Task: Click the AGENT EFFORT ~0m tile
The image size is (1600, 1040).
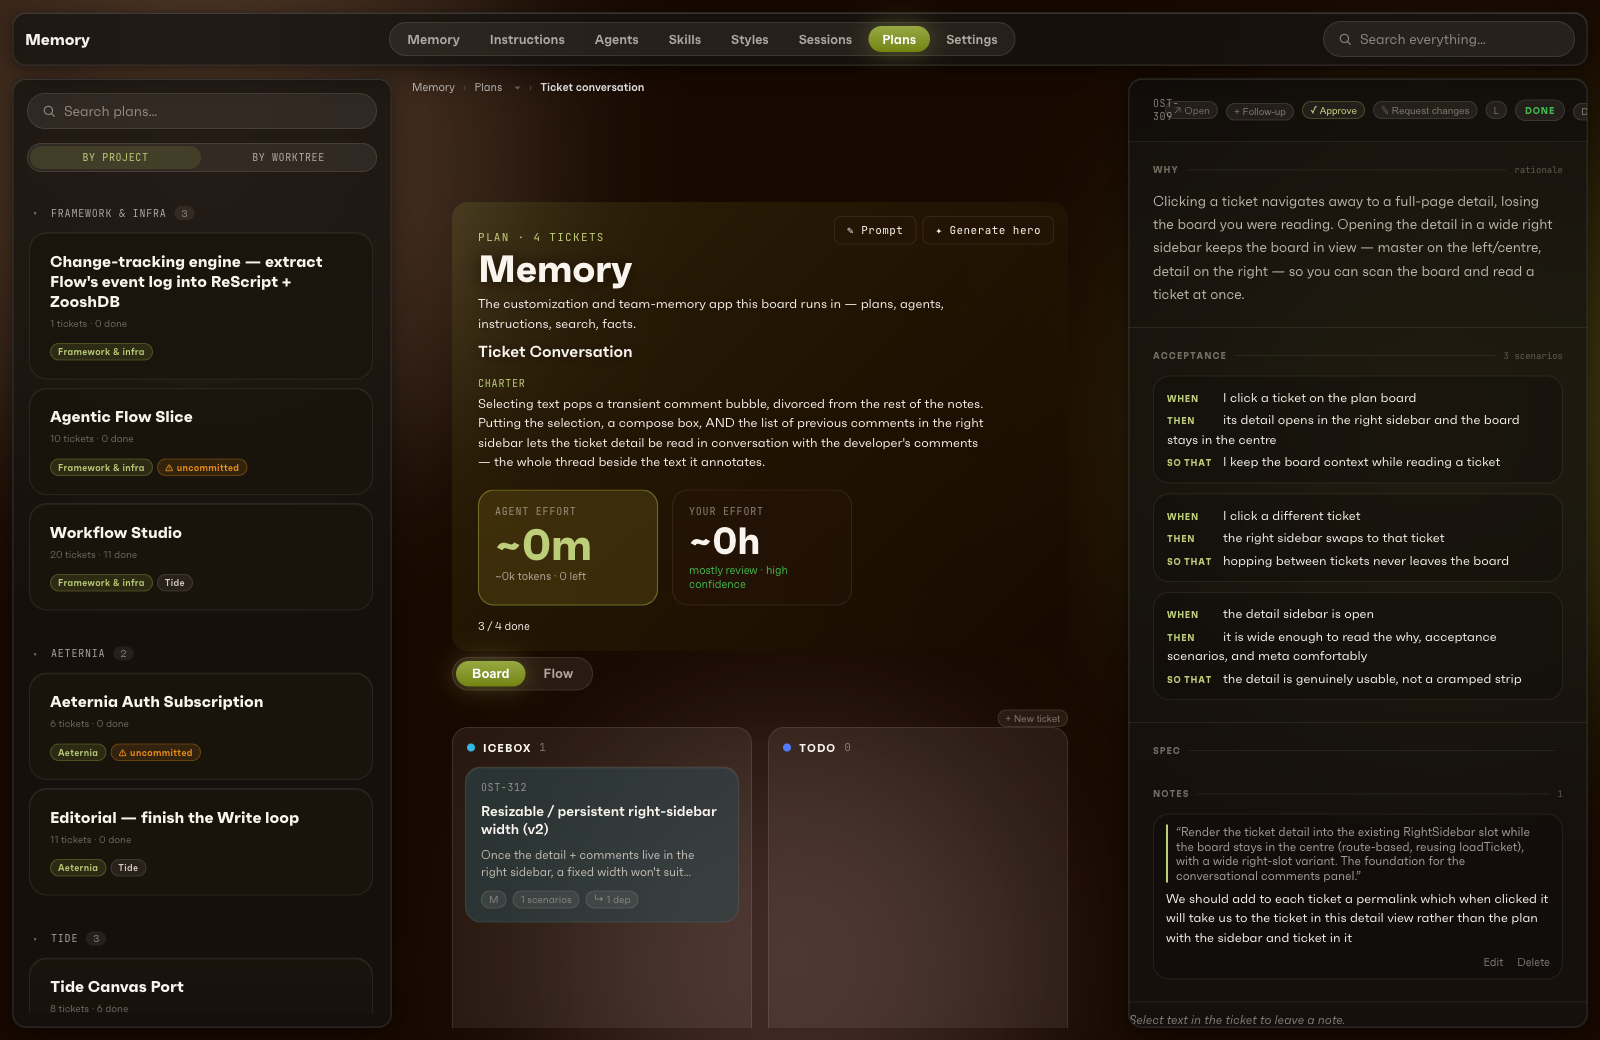Action: tap(568, 548)
